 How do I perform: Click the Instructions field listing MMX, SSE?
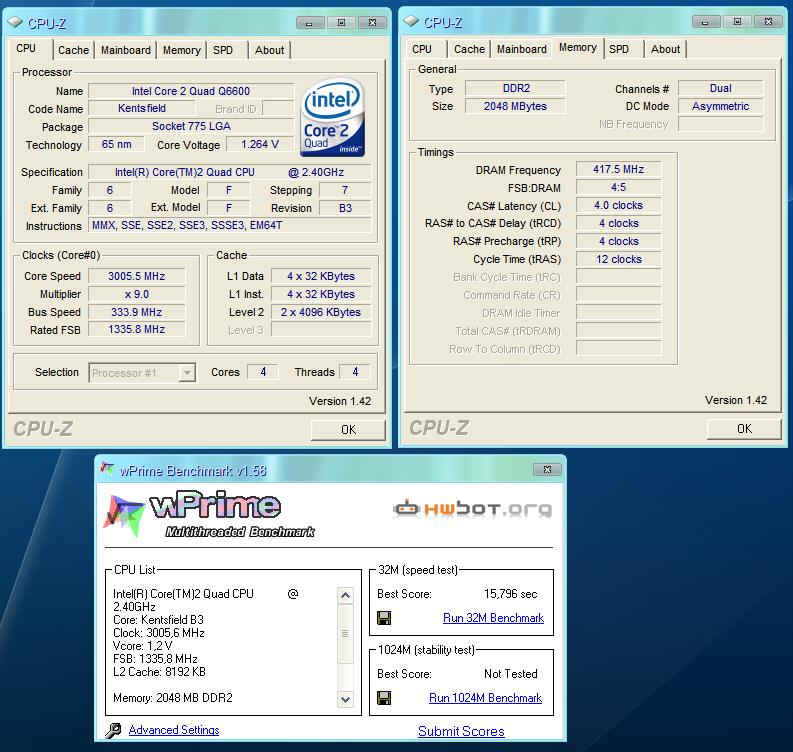(230, 225)
